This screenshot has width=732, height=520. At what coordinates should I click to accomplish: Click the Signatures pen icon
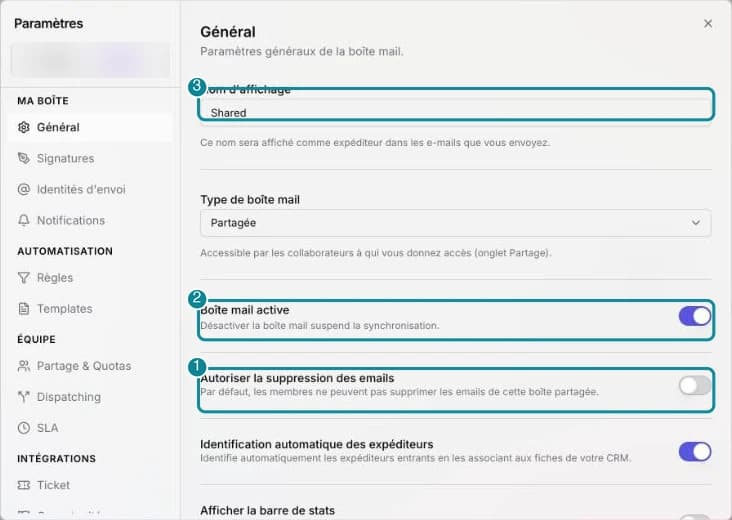point(23,158)
